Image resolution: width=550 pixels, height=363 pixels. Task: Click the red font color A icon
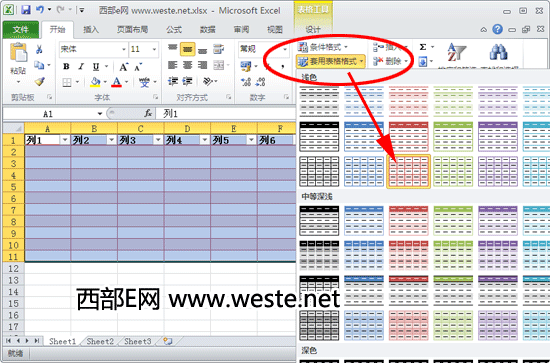coord(116,82)
